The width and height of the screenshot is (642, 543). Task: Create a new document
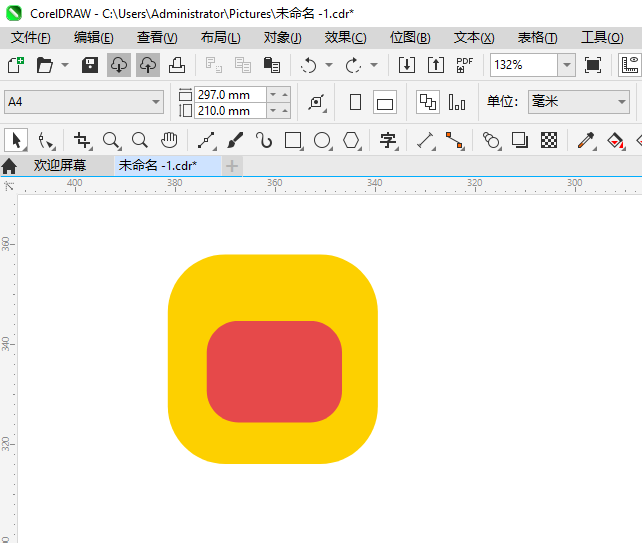tap(16, 65)
